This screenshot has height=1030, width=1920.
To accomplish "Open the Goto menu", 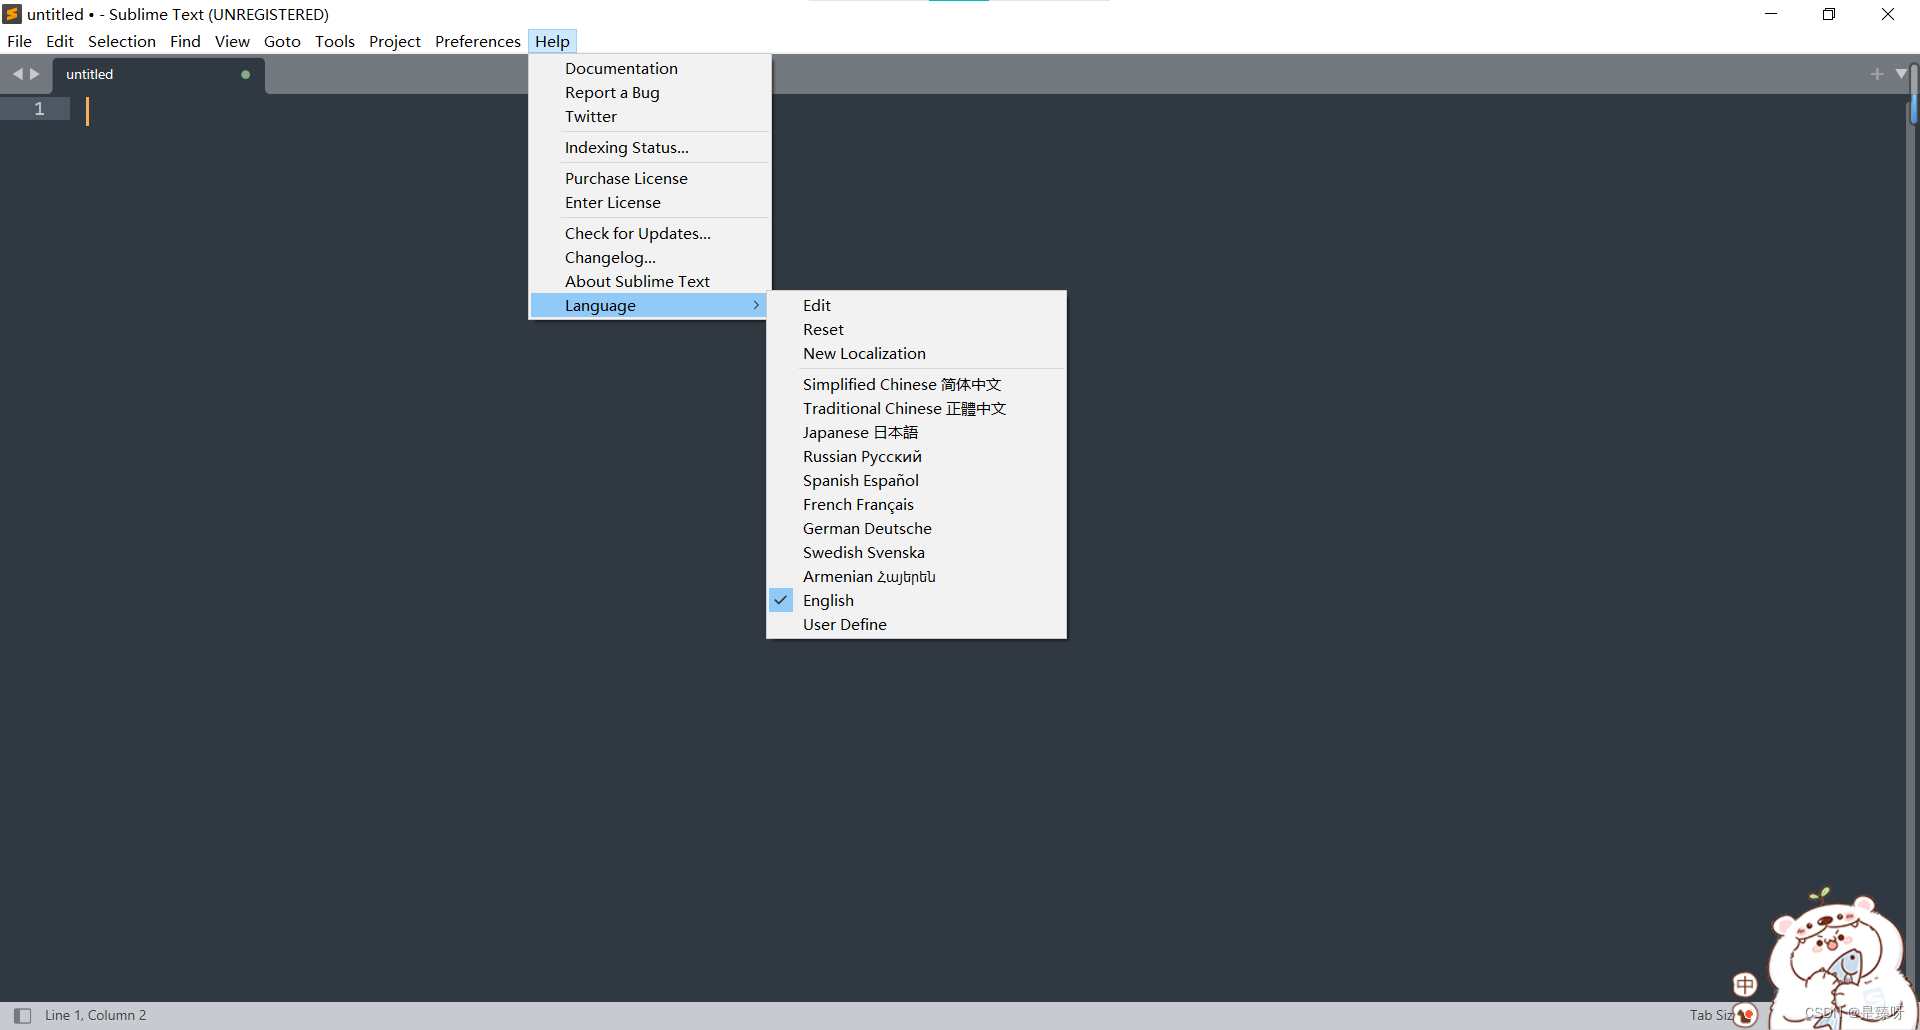I will [282, 41].
